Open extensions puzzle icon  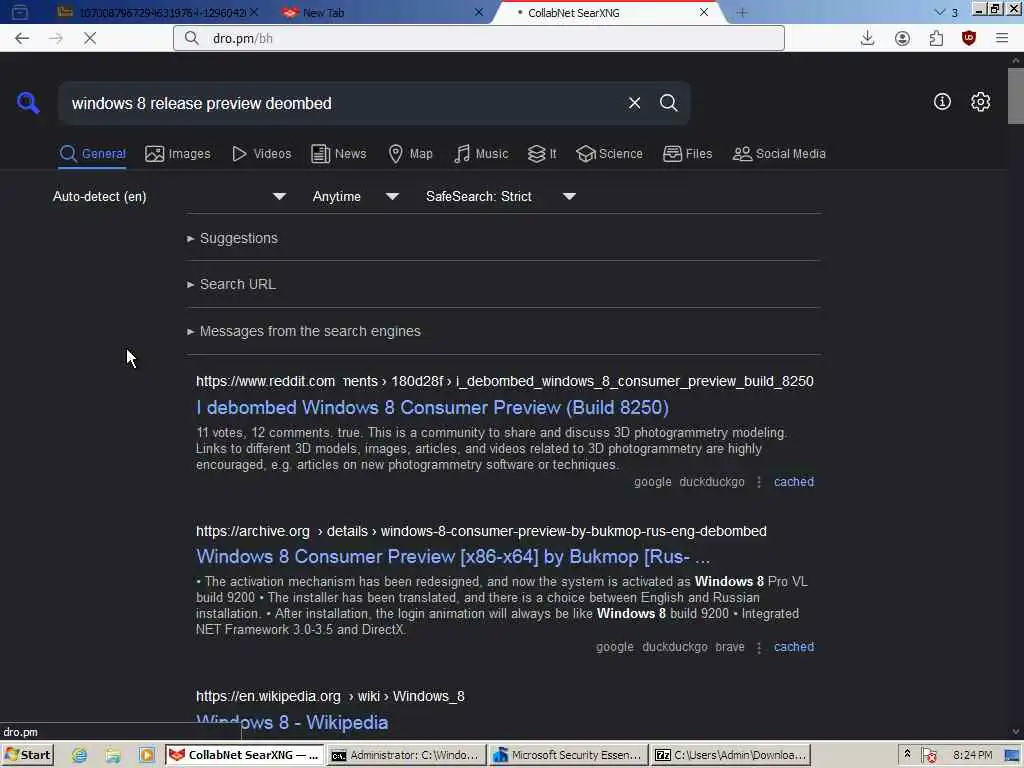(x=936, y=39)
